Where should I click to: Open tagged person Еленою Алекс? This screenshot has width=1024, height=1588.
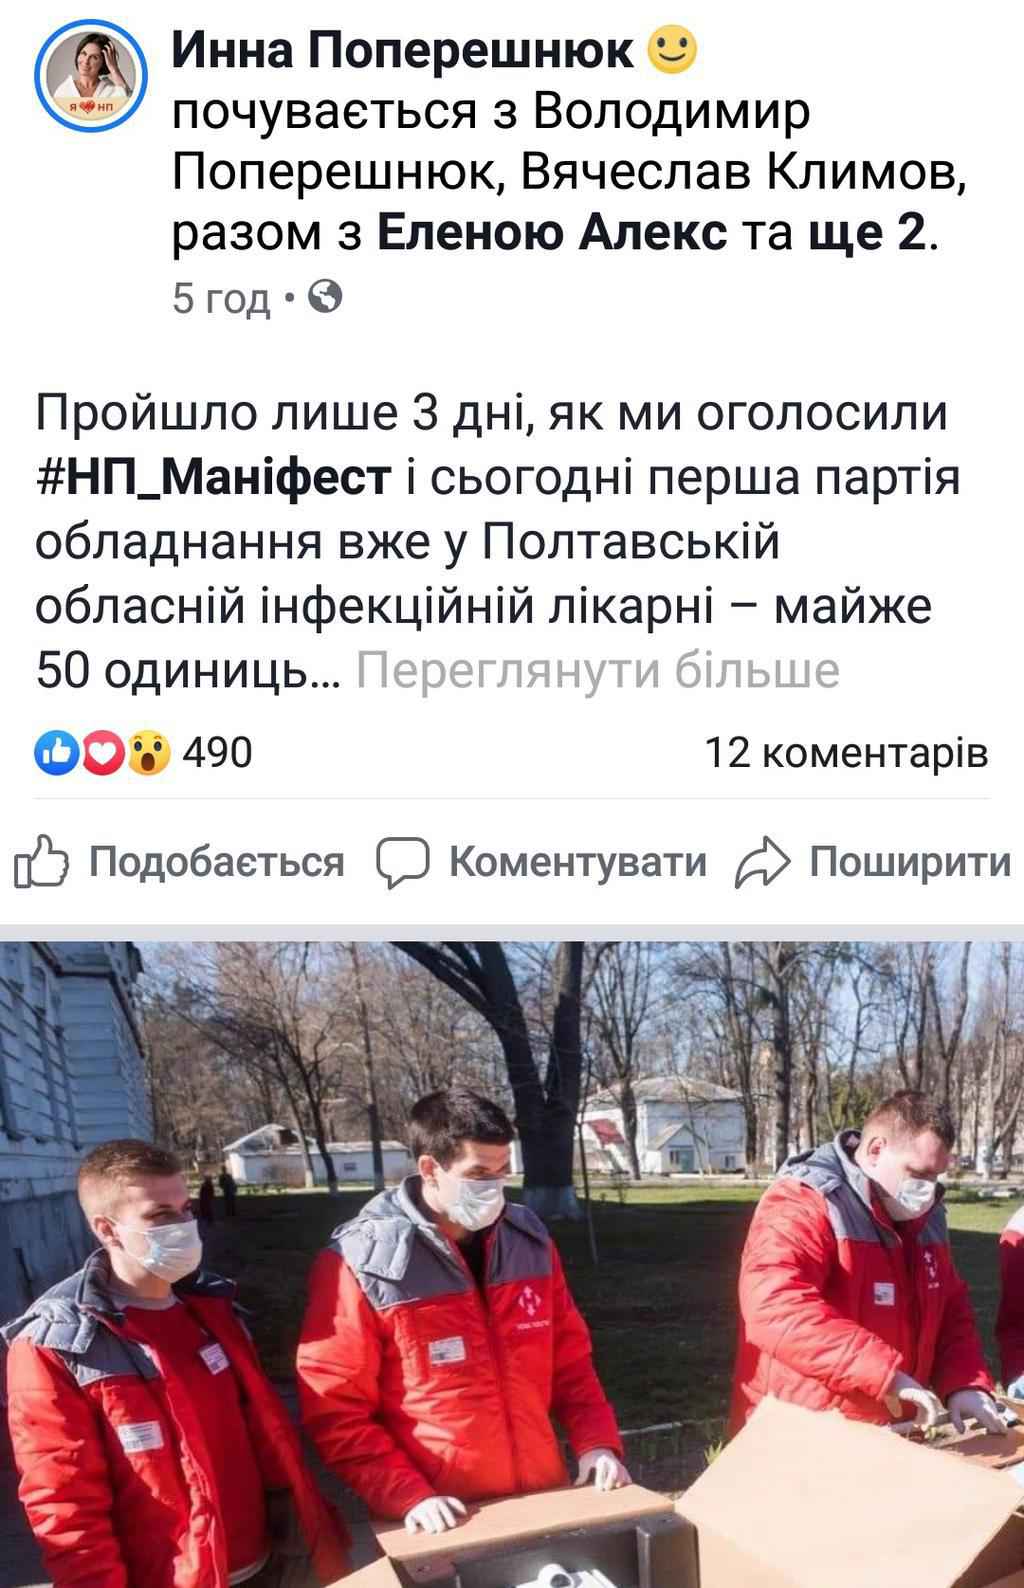click(x=552, y=233)
